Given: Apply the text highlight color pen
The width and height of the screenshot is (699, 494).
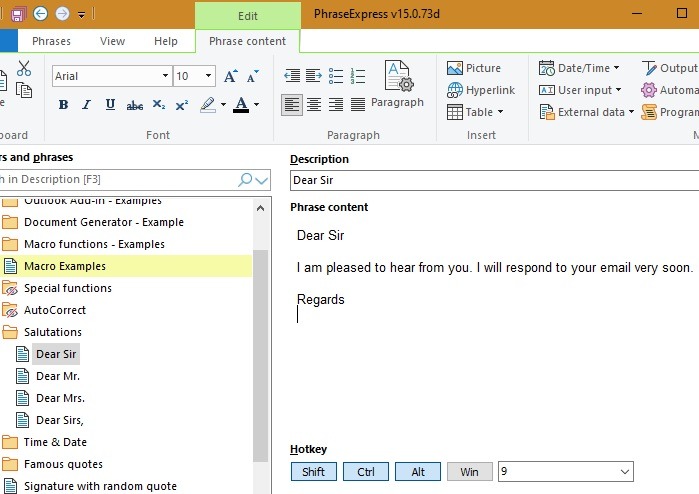Looking at the screenshot, I should (208, 105).
